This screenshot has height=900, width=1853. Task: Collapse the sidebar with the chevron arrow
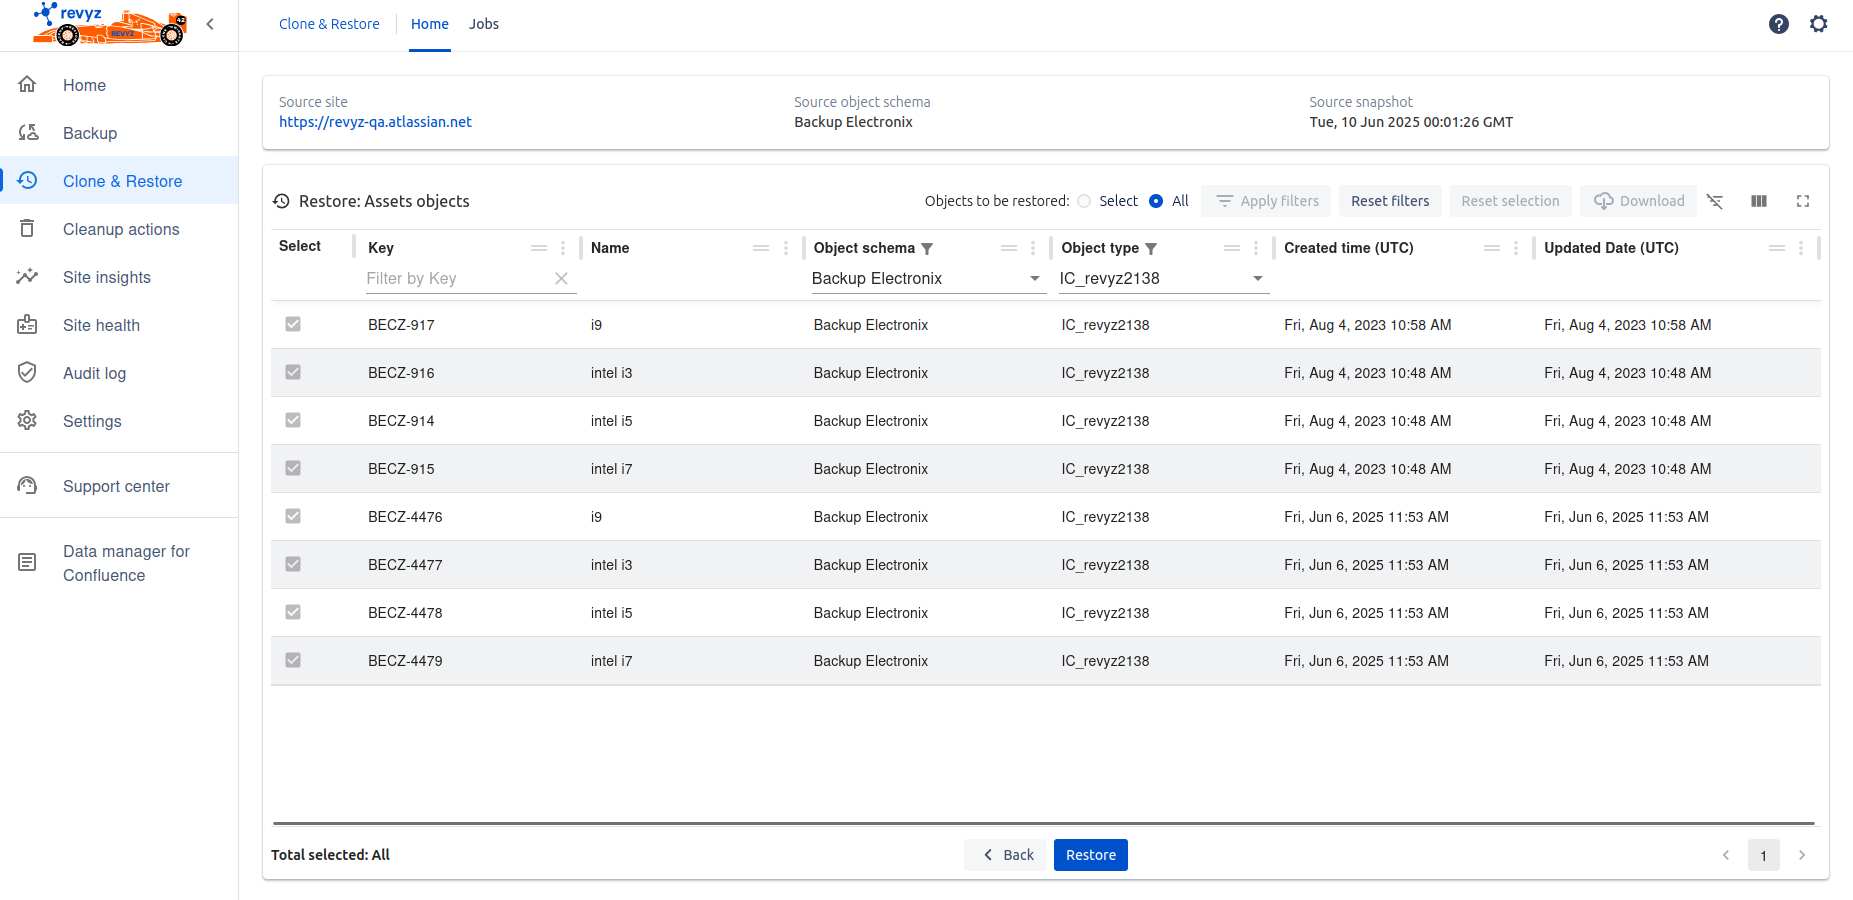point(210,24)
